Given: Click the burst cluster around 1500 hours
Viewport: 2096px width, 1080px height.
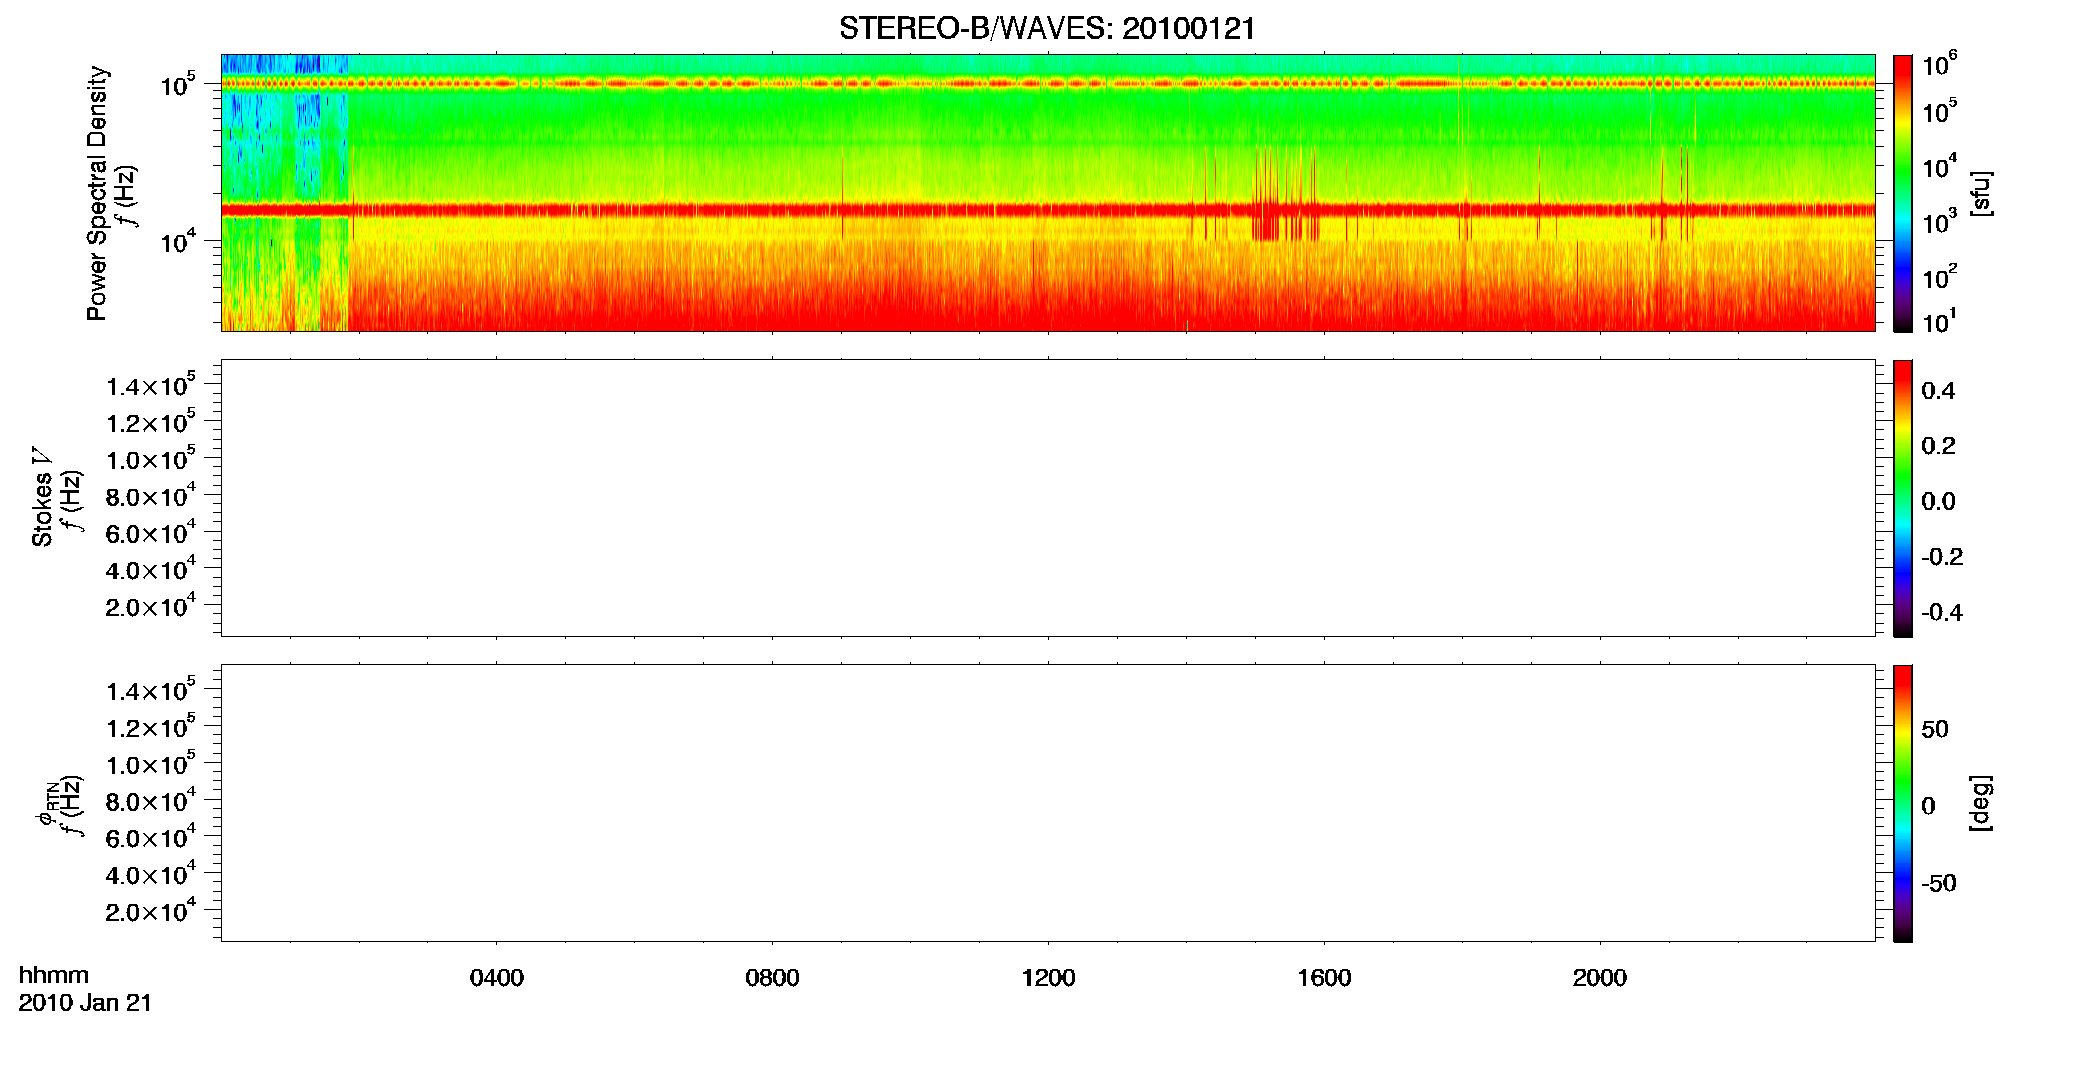Looking at the screenshot, I should pyautogui.click(x=1285, y=195).
